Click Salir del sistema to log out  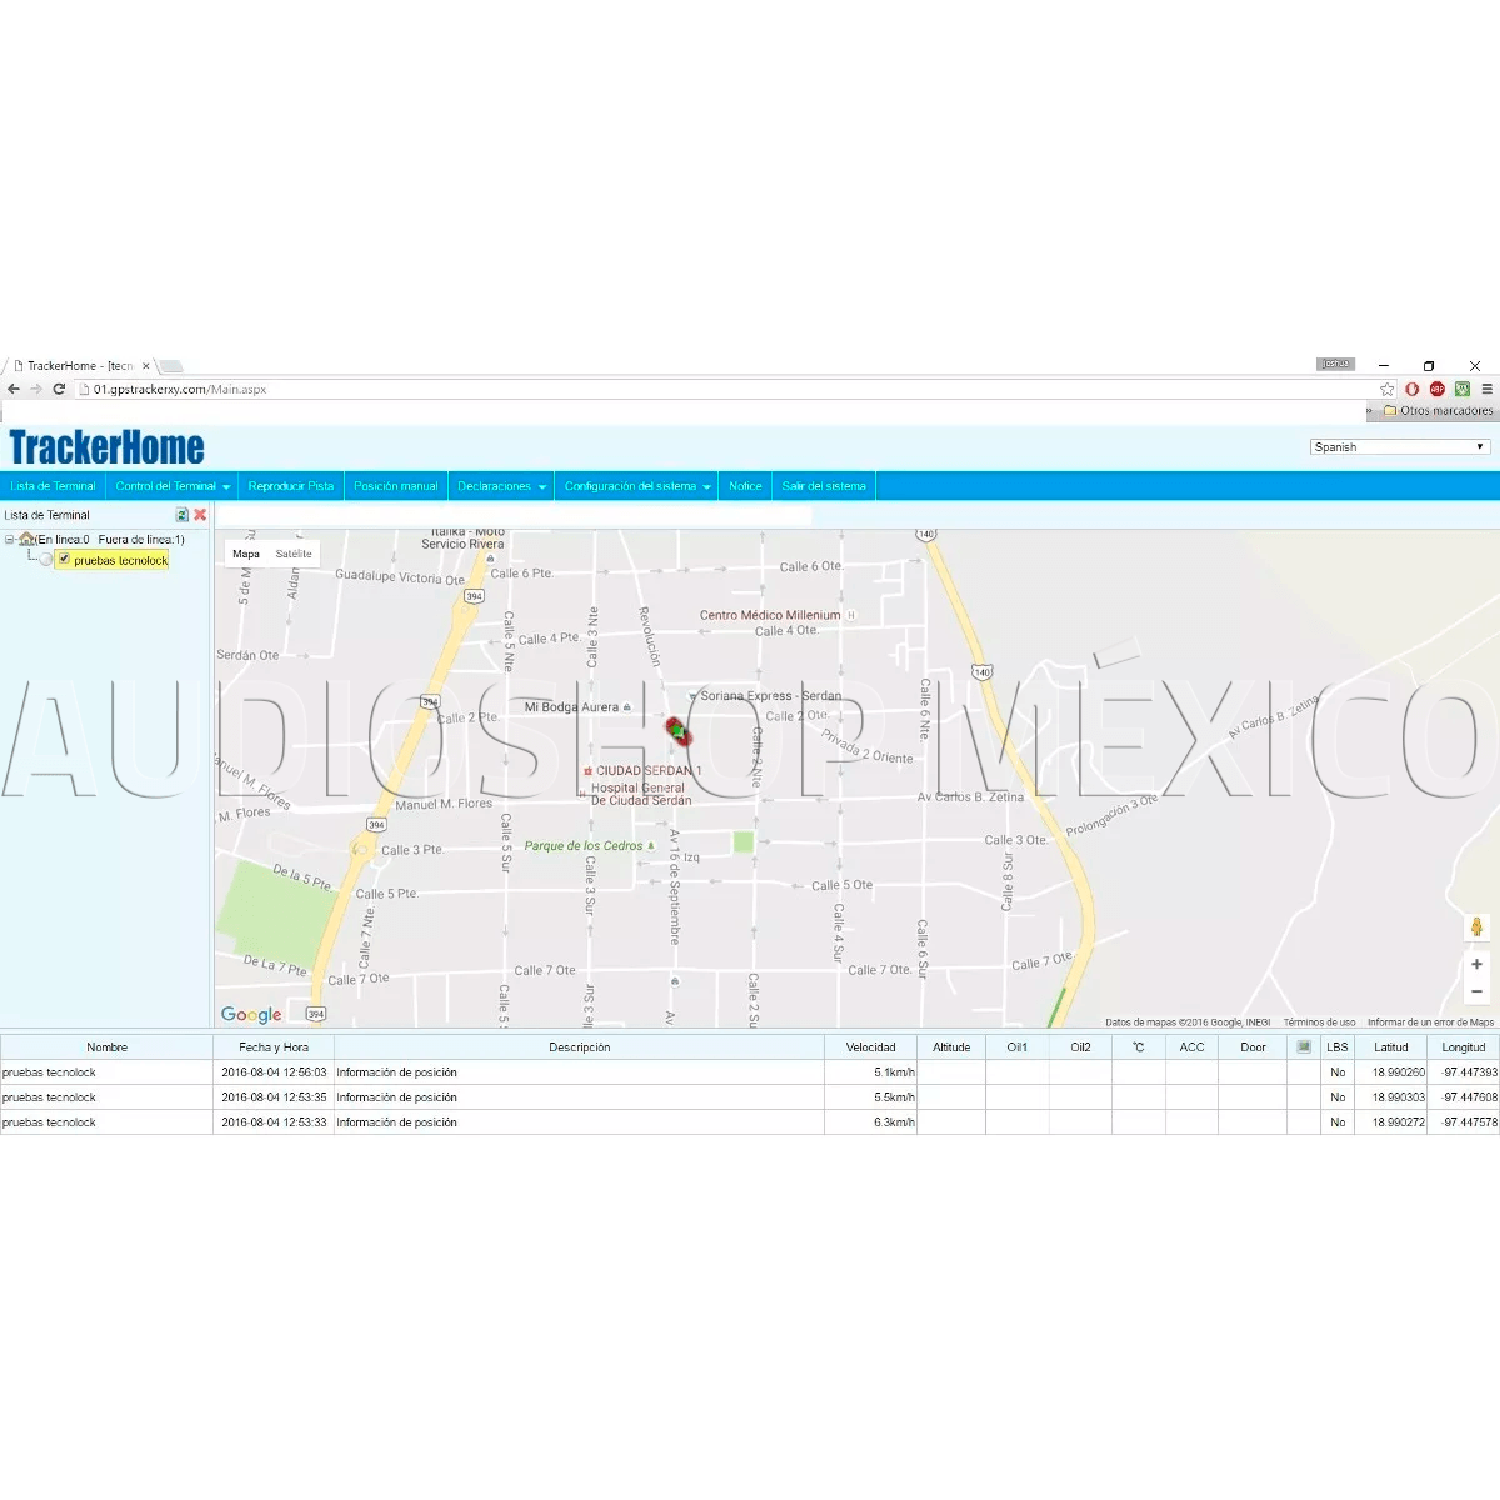click(824, 486)
